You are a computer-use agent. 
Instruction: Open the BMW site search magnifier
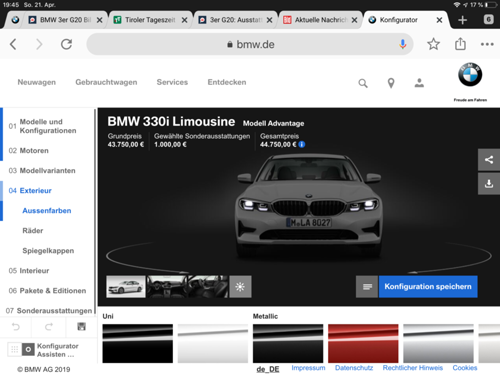[x=363, y=83]
